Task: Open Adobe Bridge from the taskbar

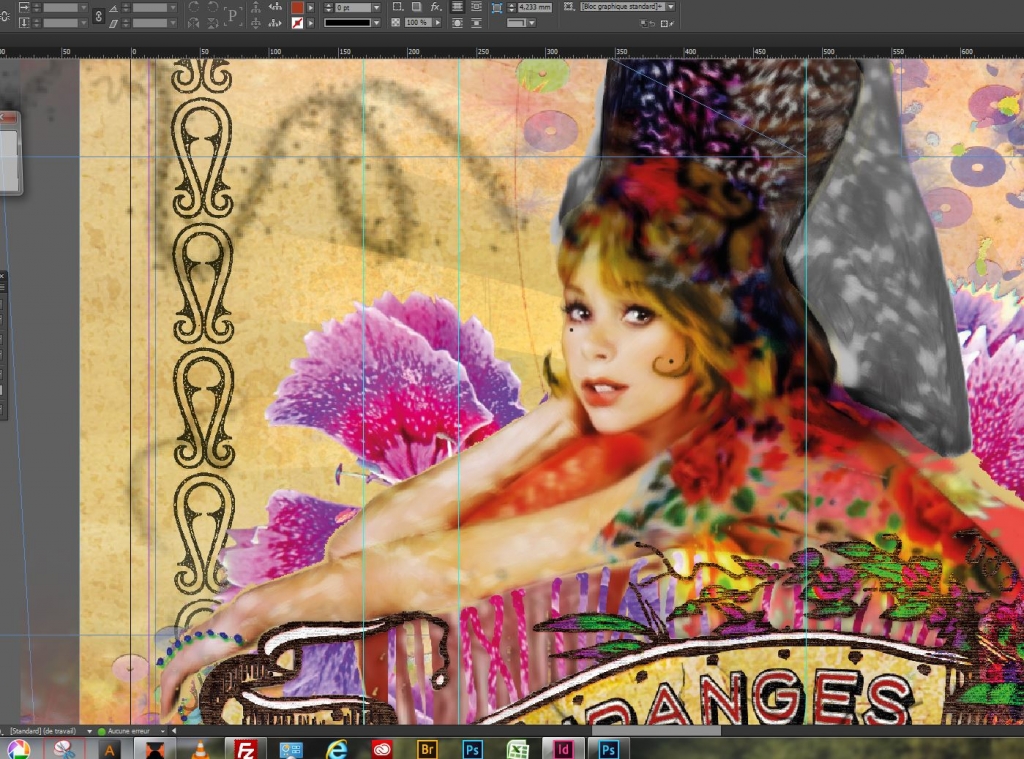Action: [x=427, y=749]
